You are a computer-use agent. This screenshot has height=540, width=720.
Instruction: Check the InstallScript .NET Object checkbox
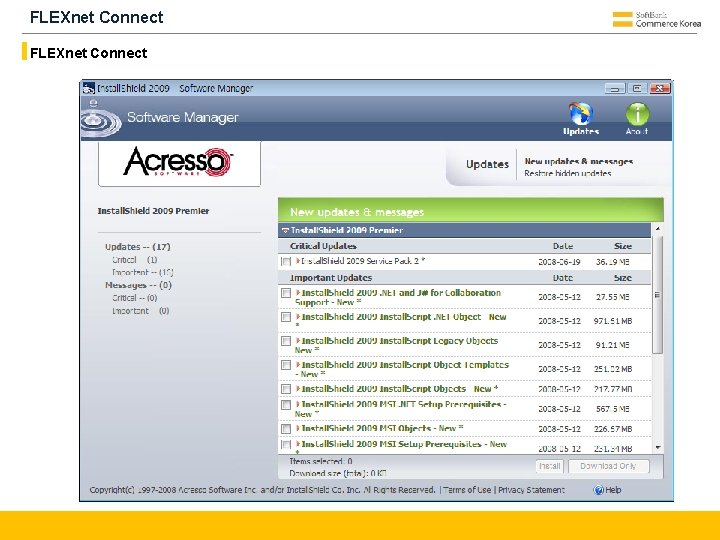point(286,317)
